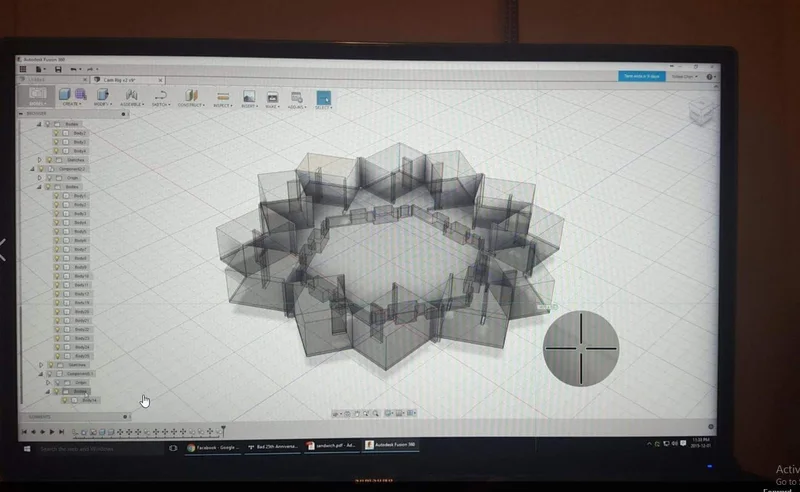Click the Windows taskbar search box
The height and width of the screenshot is (492, 800).
(101, 449)
